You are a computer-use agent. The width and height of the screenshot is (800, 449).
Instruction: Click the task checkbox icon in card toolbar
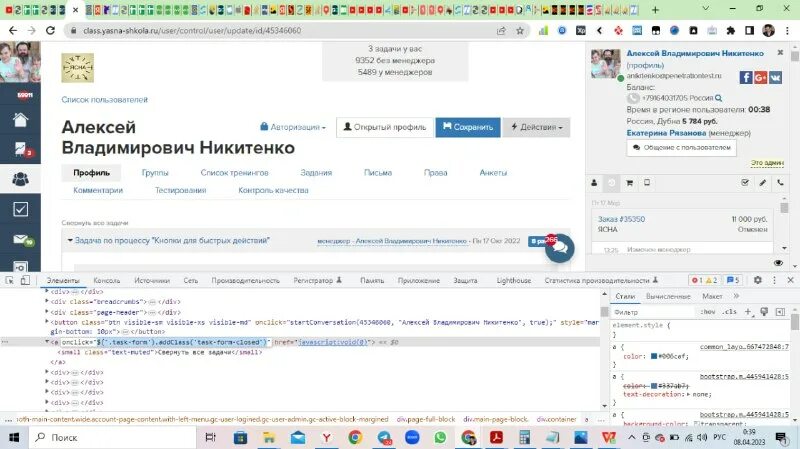(x=745, y=183)
